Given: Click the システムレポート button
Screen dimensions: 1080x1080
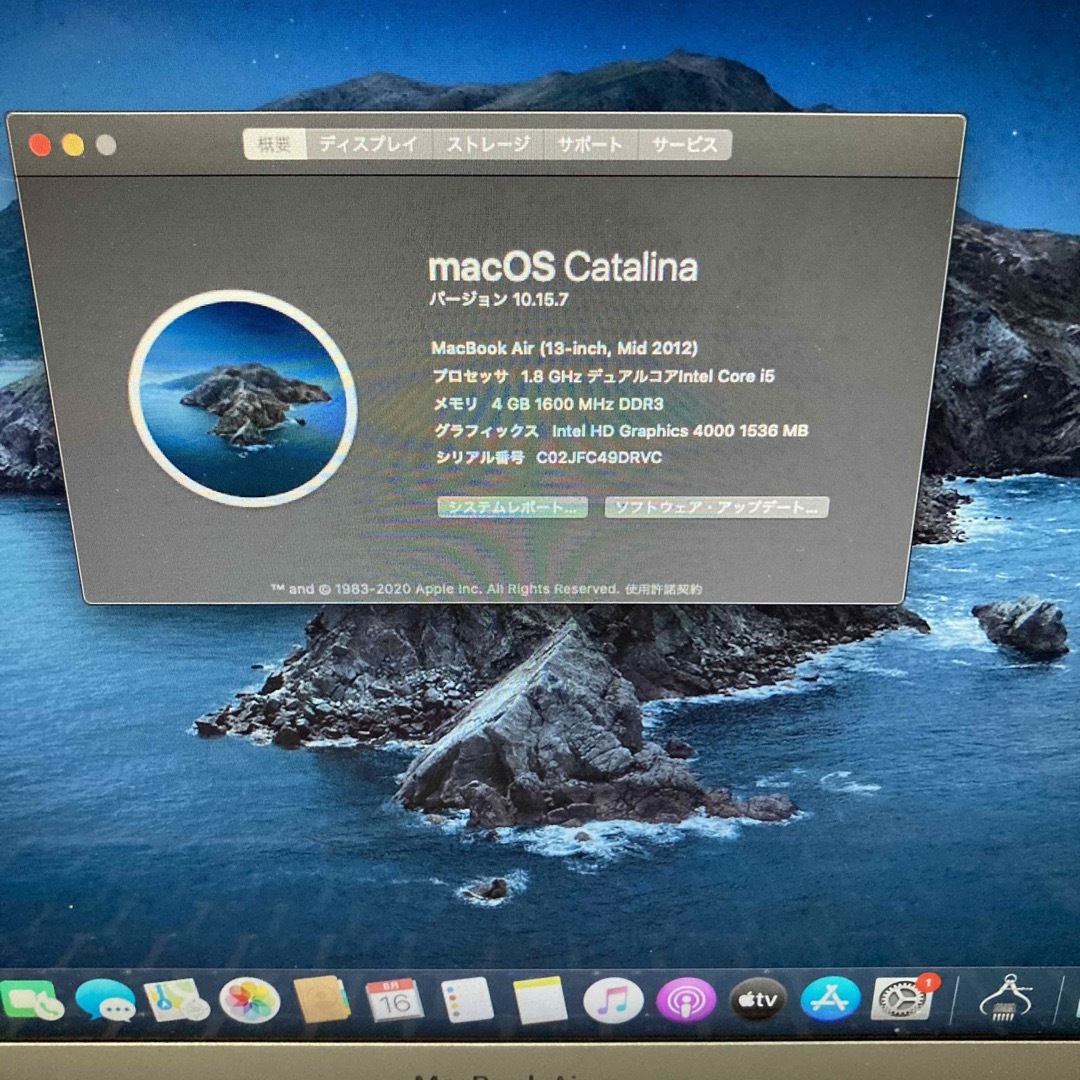Looking at the screenshot, I should pyautogui.click(x=512, y=508).
